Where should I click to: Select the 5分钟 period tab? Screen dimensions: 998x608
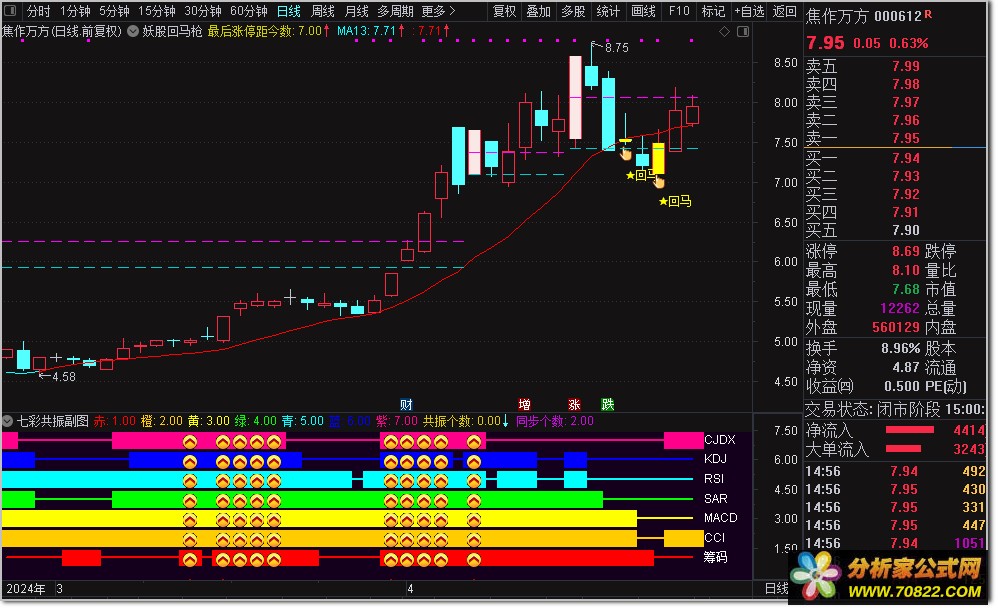pyautogui.click(x=115, y=11)
